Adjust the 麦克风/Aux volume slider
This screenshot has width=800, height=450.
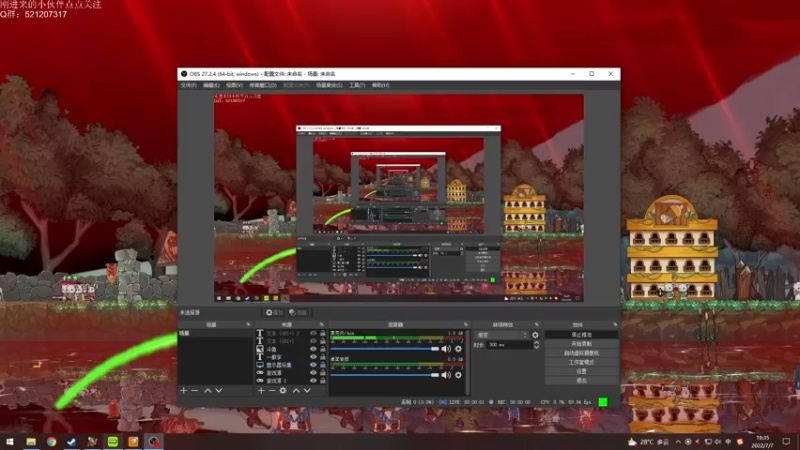coord(385,349)
